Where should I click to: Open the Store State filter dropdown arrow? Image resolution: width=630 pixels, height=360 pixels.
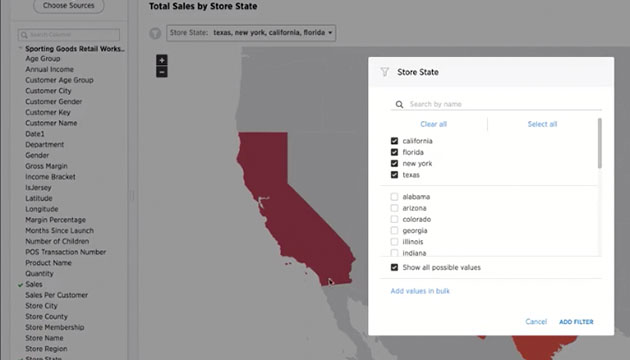(330, 33)
